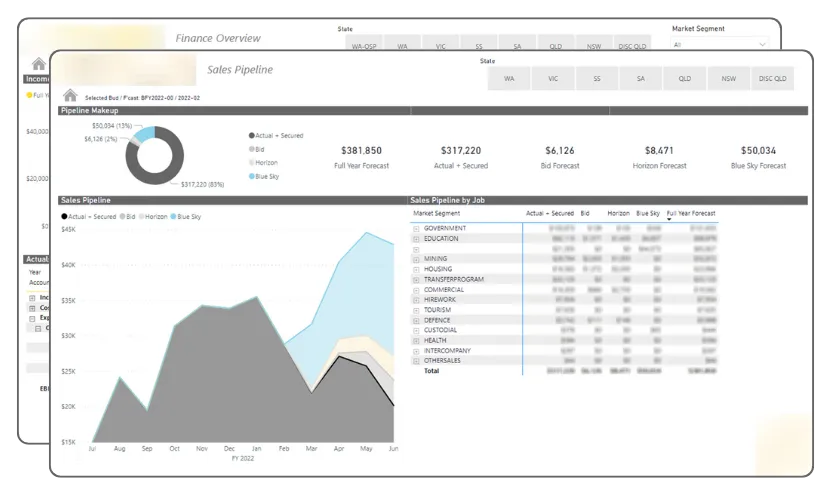Click Blue Sky in area chart legend

(185, 216)
